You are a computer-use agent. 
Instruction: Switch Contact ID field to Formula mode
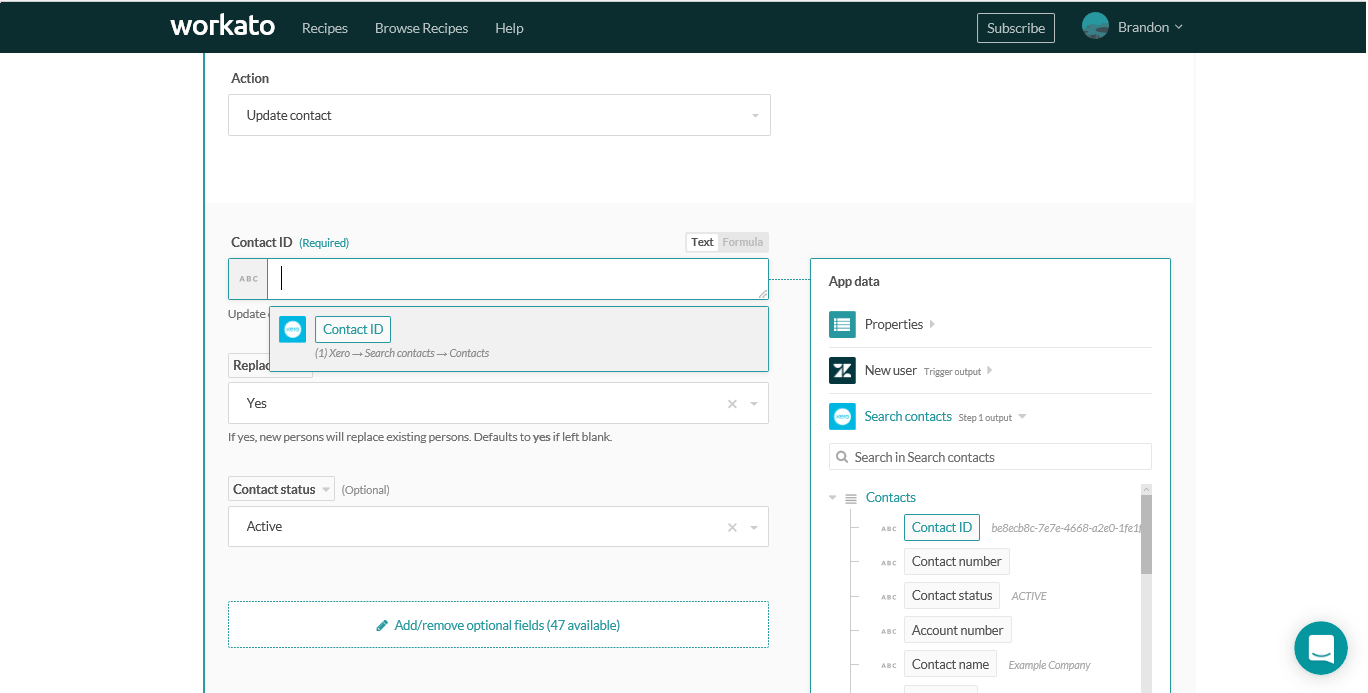point(742,242)
